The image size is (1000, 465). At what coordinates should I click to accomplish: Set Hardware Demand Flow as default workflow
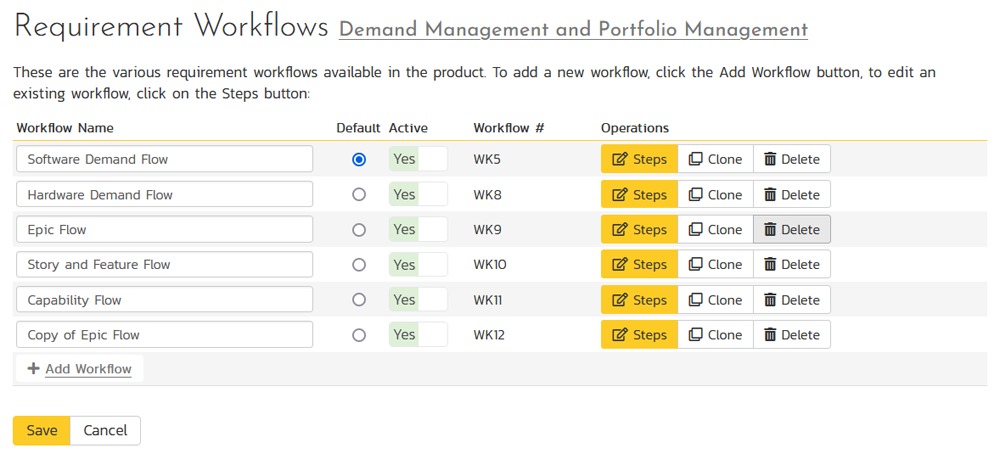tap(359, 195)
